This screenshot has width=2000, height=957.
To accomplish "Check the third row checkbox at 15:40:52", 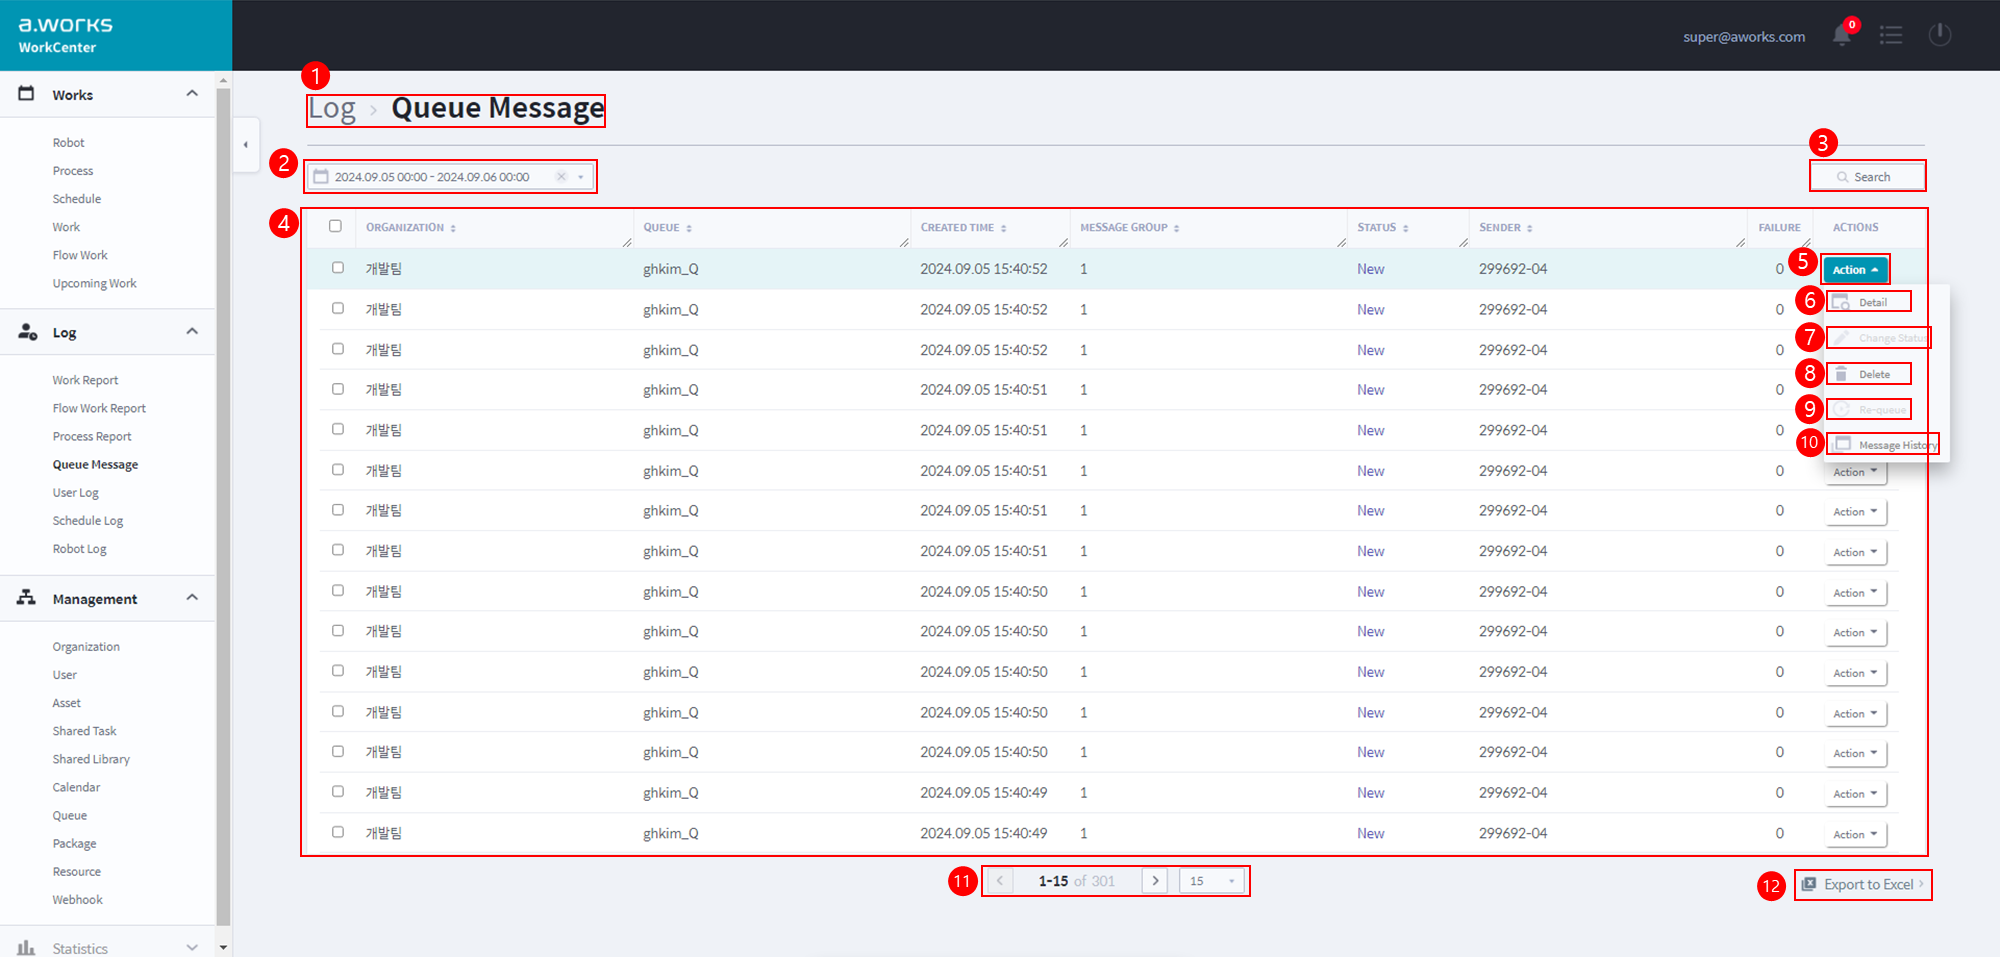I will point(338,349).
